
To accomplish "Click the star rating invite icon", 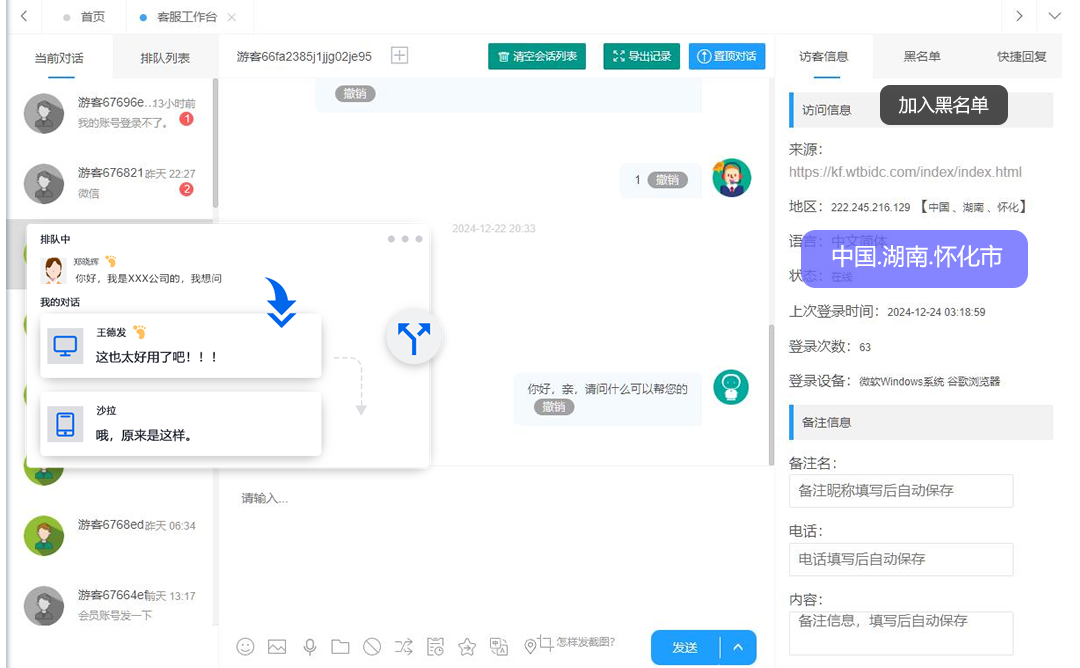I will click(467, 647).
